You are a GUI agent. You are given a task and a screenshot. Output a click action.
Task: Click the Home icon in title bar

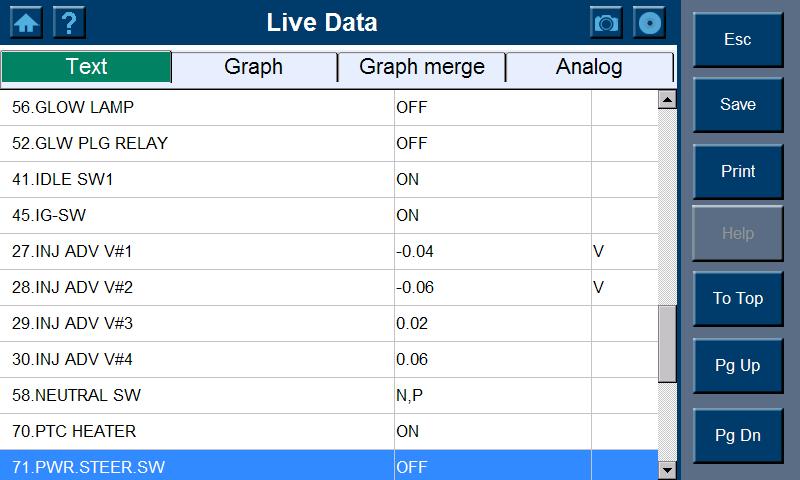click(x=26, y=22)
